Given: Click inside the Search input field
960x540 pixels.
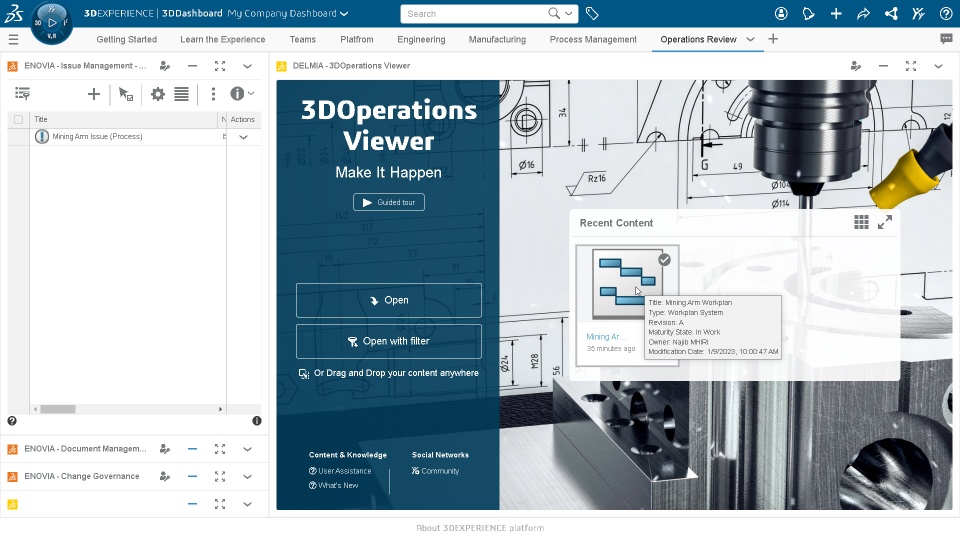Looking at the screenshot, I should pos(474,13).
